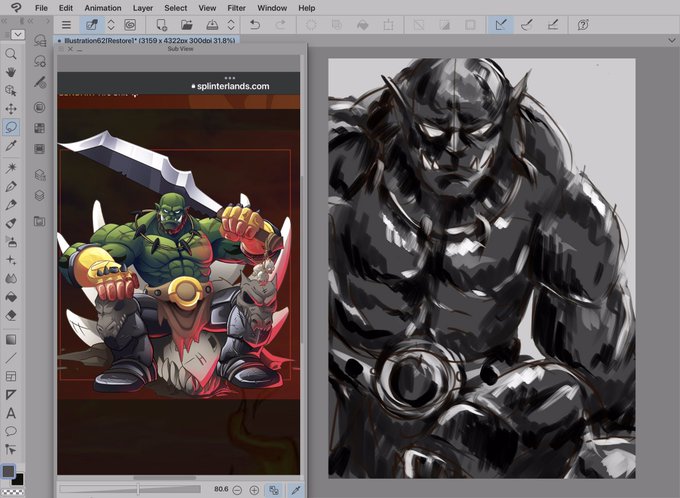Open the Edit menu
680x498 pixels.
(66, 8)
